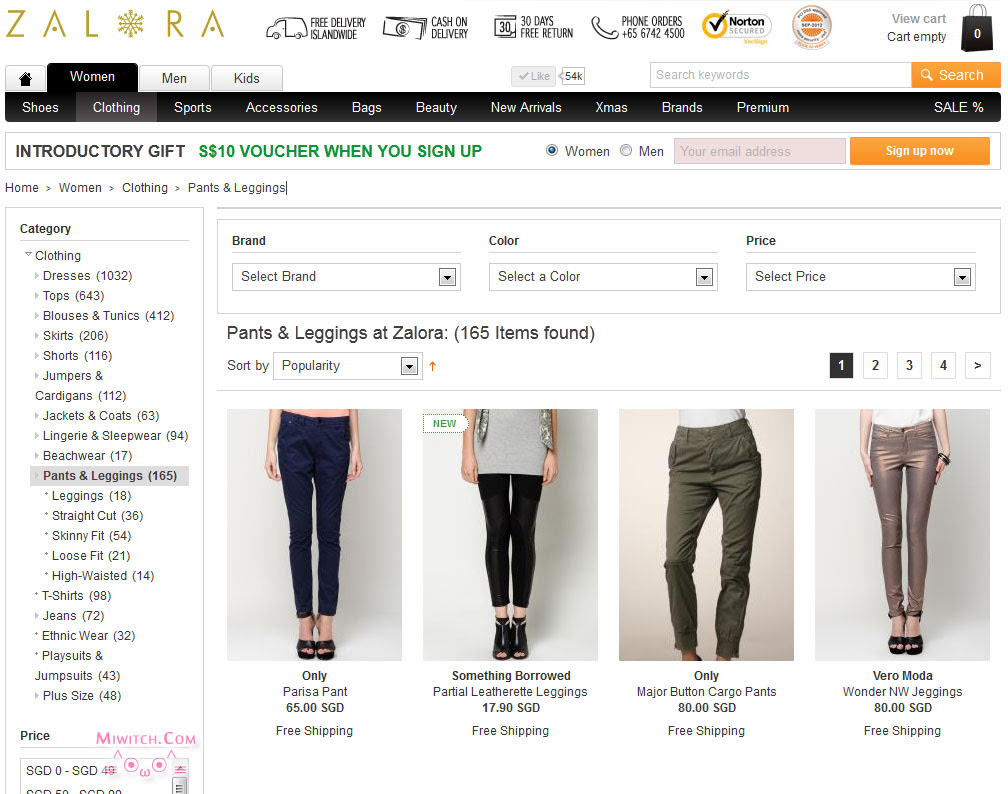This screenshot has height=794, width=1008.
Task: Click the orange Search button
Action: [956, 75]
